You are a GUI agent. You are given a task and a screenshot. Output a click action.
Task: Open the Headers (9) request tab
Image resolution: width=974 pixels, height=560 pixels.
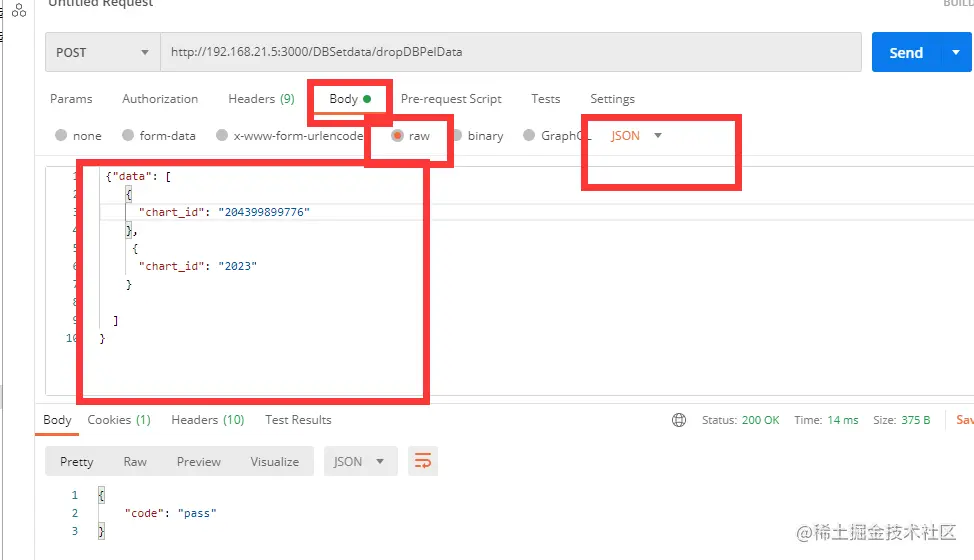click(261, 99)
